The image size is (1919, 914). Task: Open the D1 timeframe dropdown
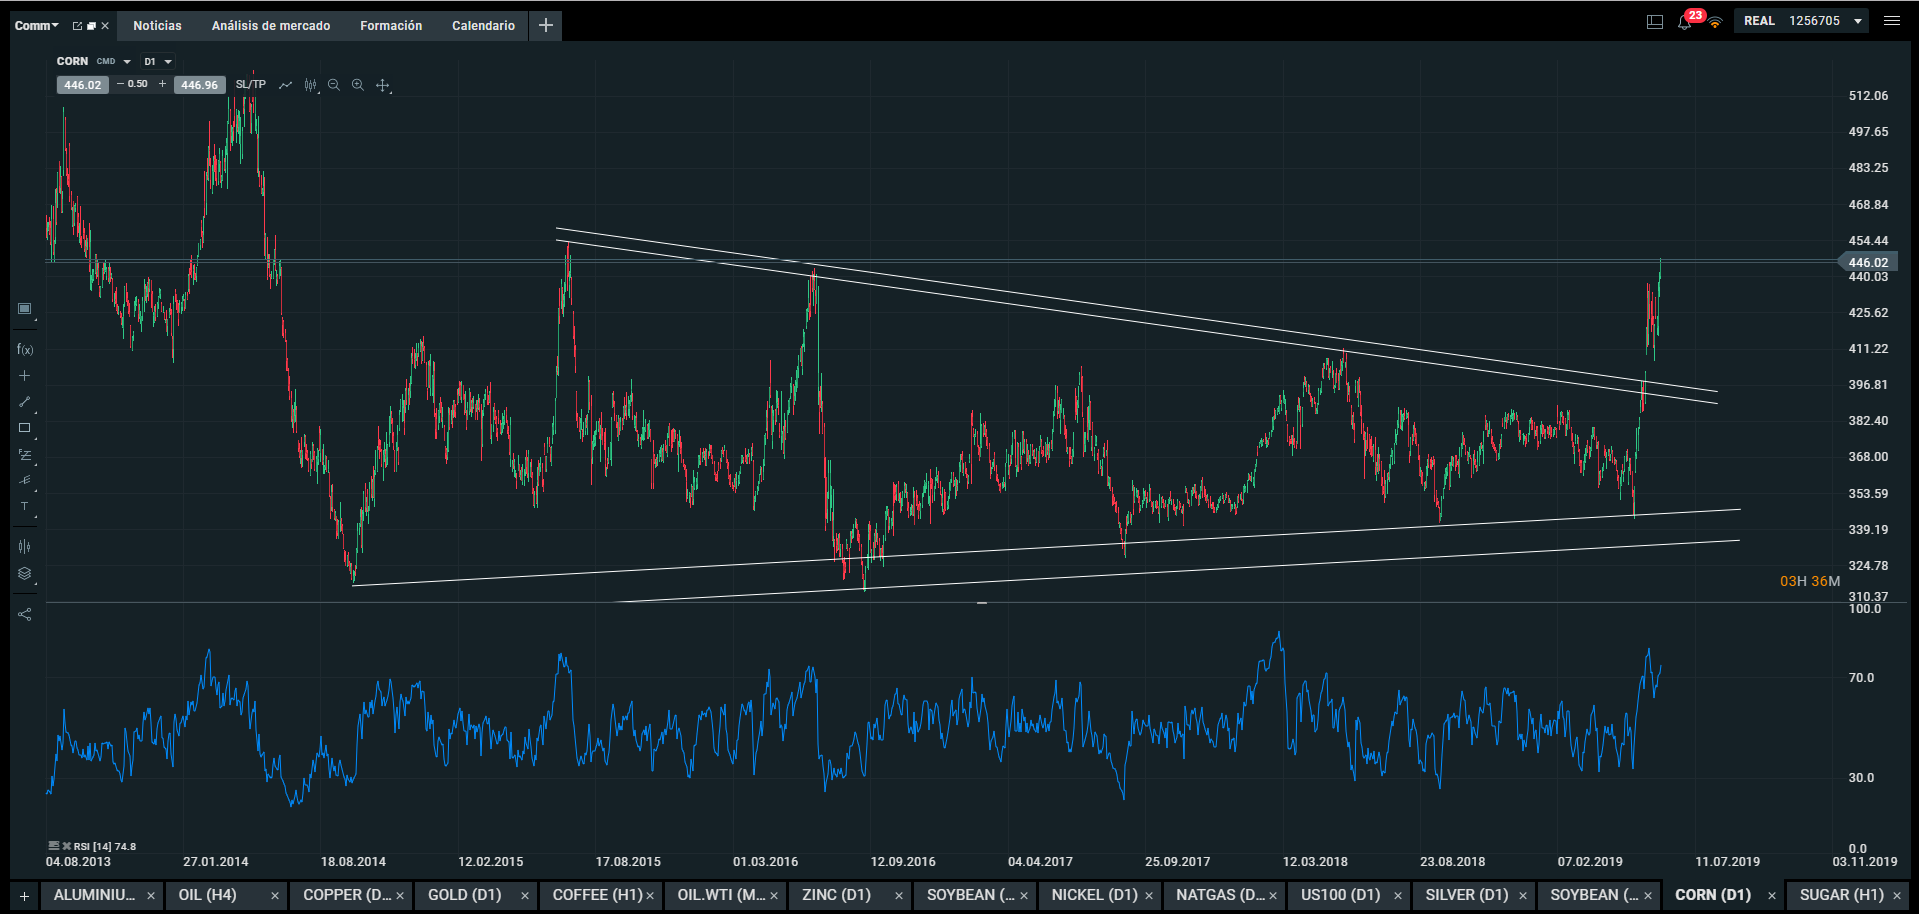(158, 62)
